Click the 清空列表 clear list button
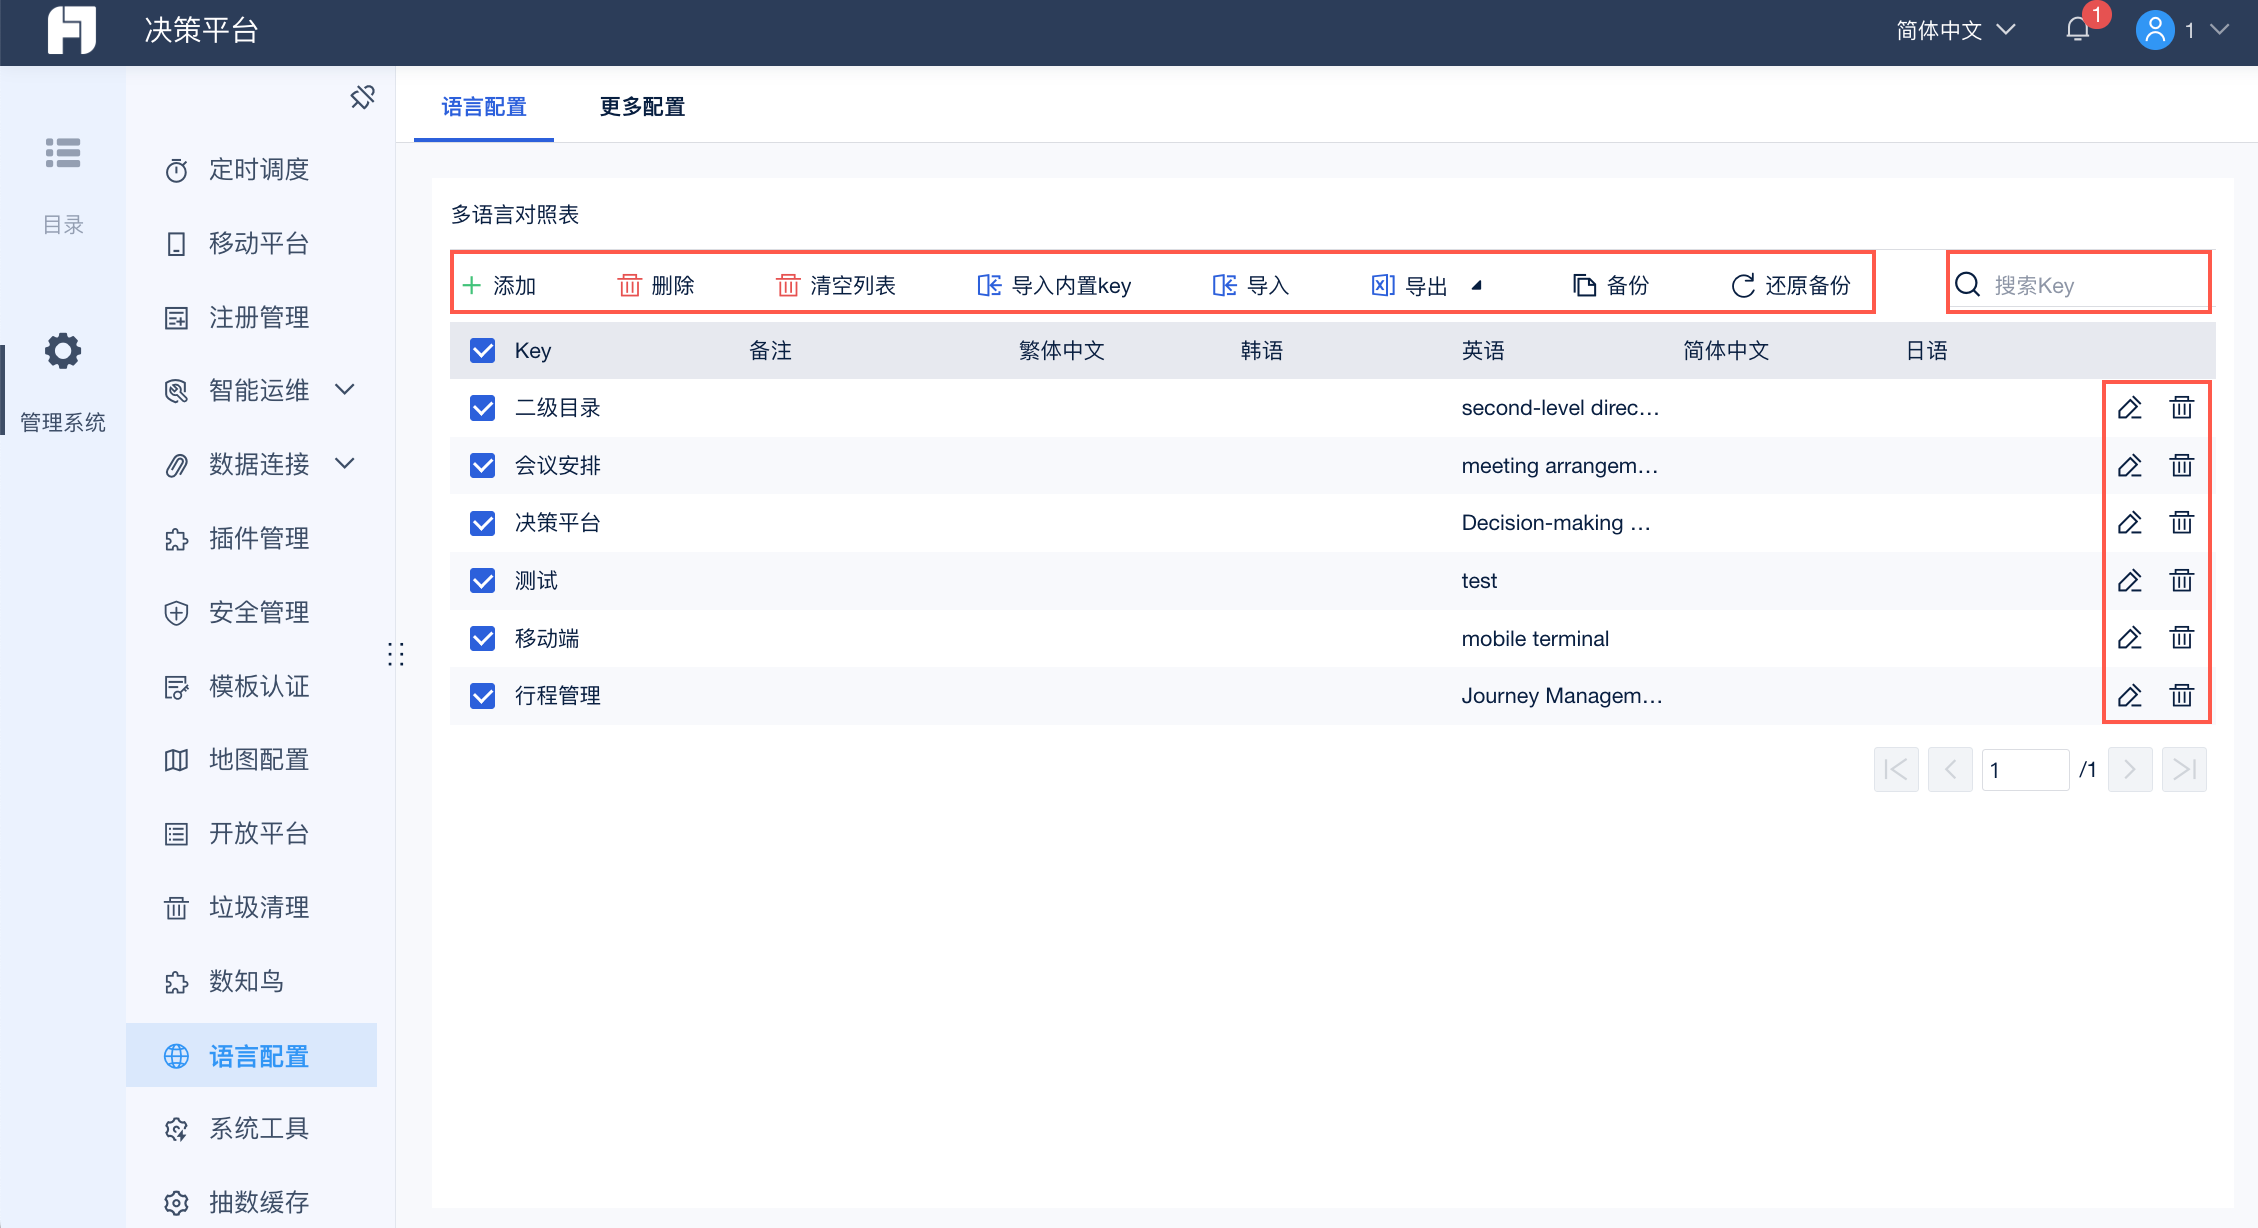 click(836, 286)
